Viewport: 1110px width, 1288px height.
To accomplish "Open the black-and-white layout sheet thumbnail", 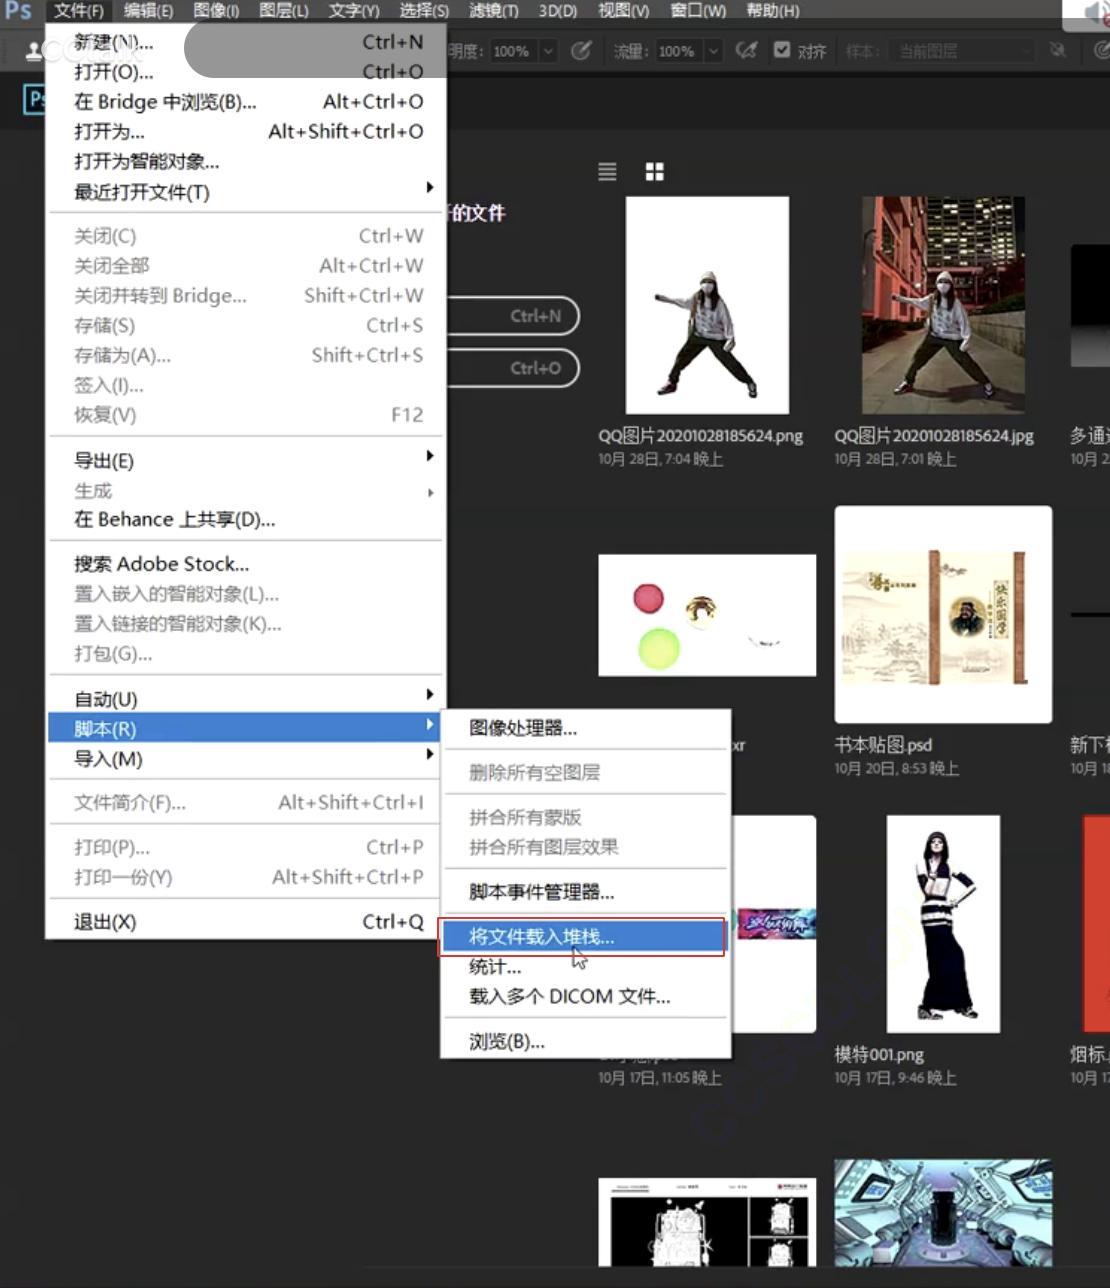I will point(707,1223).
